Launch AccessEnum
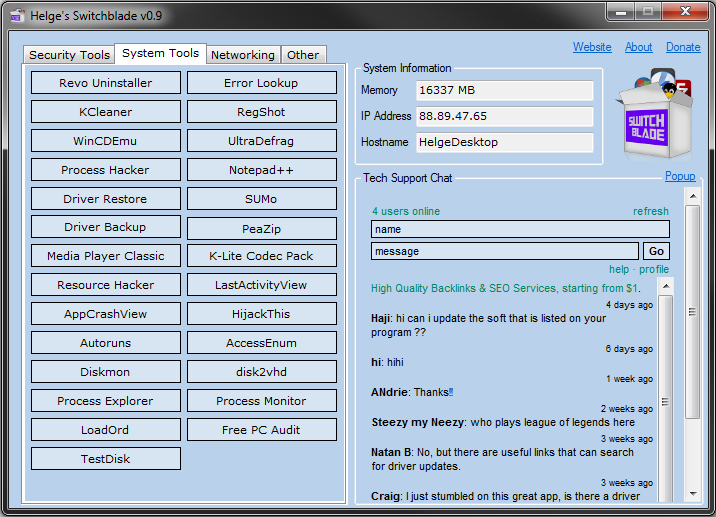Image resolution: width=716 pixels, height=517 pixels. point(261,343)
